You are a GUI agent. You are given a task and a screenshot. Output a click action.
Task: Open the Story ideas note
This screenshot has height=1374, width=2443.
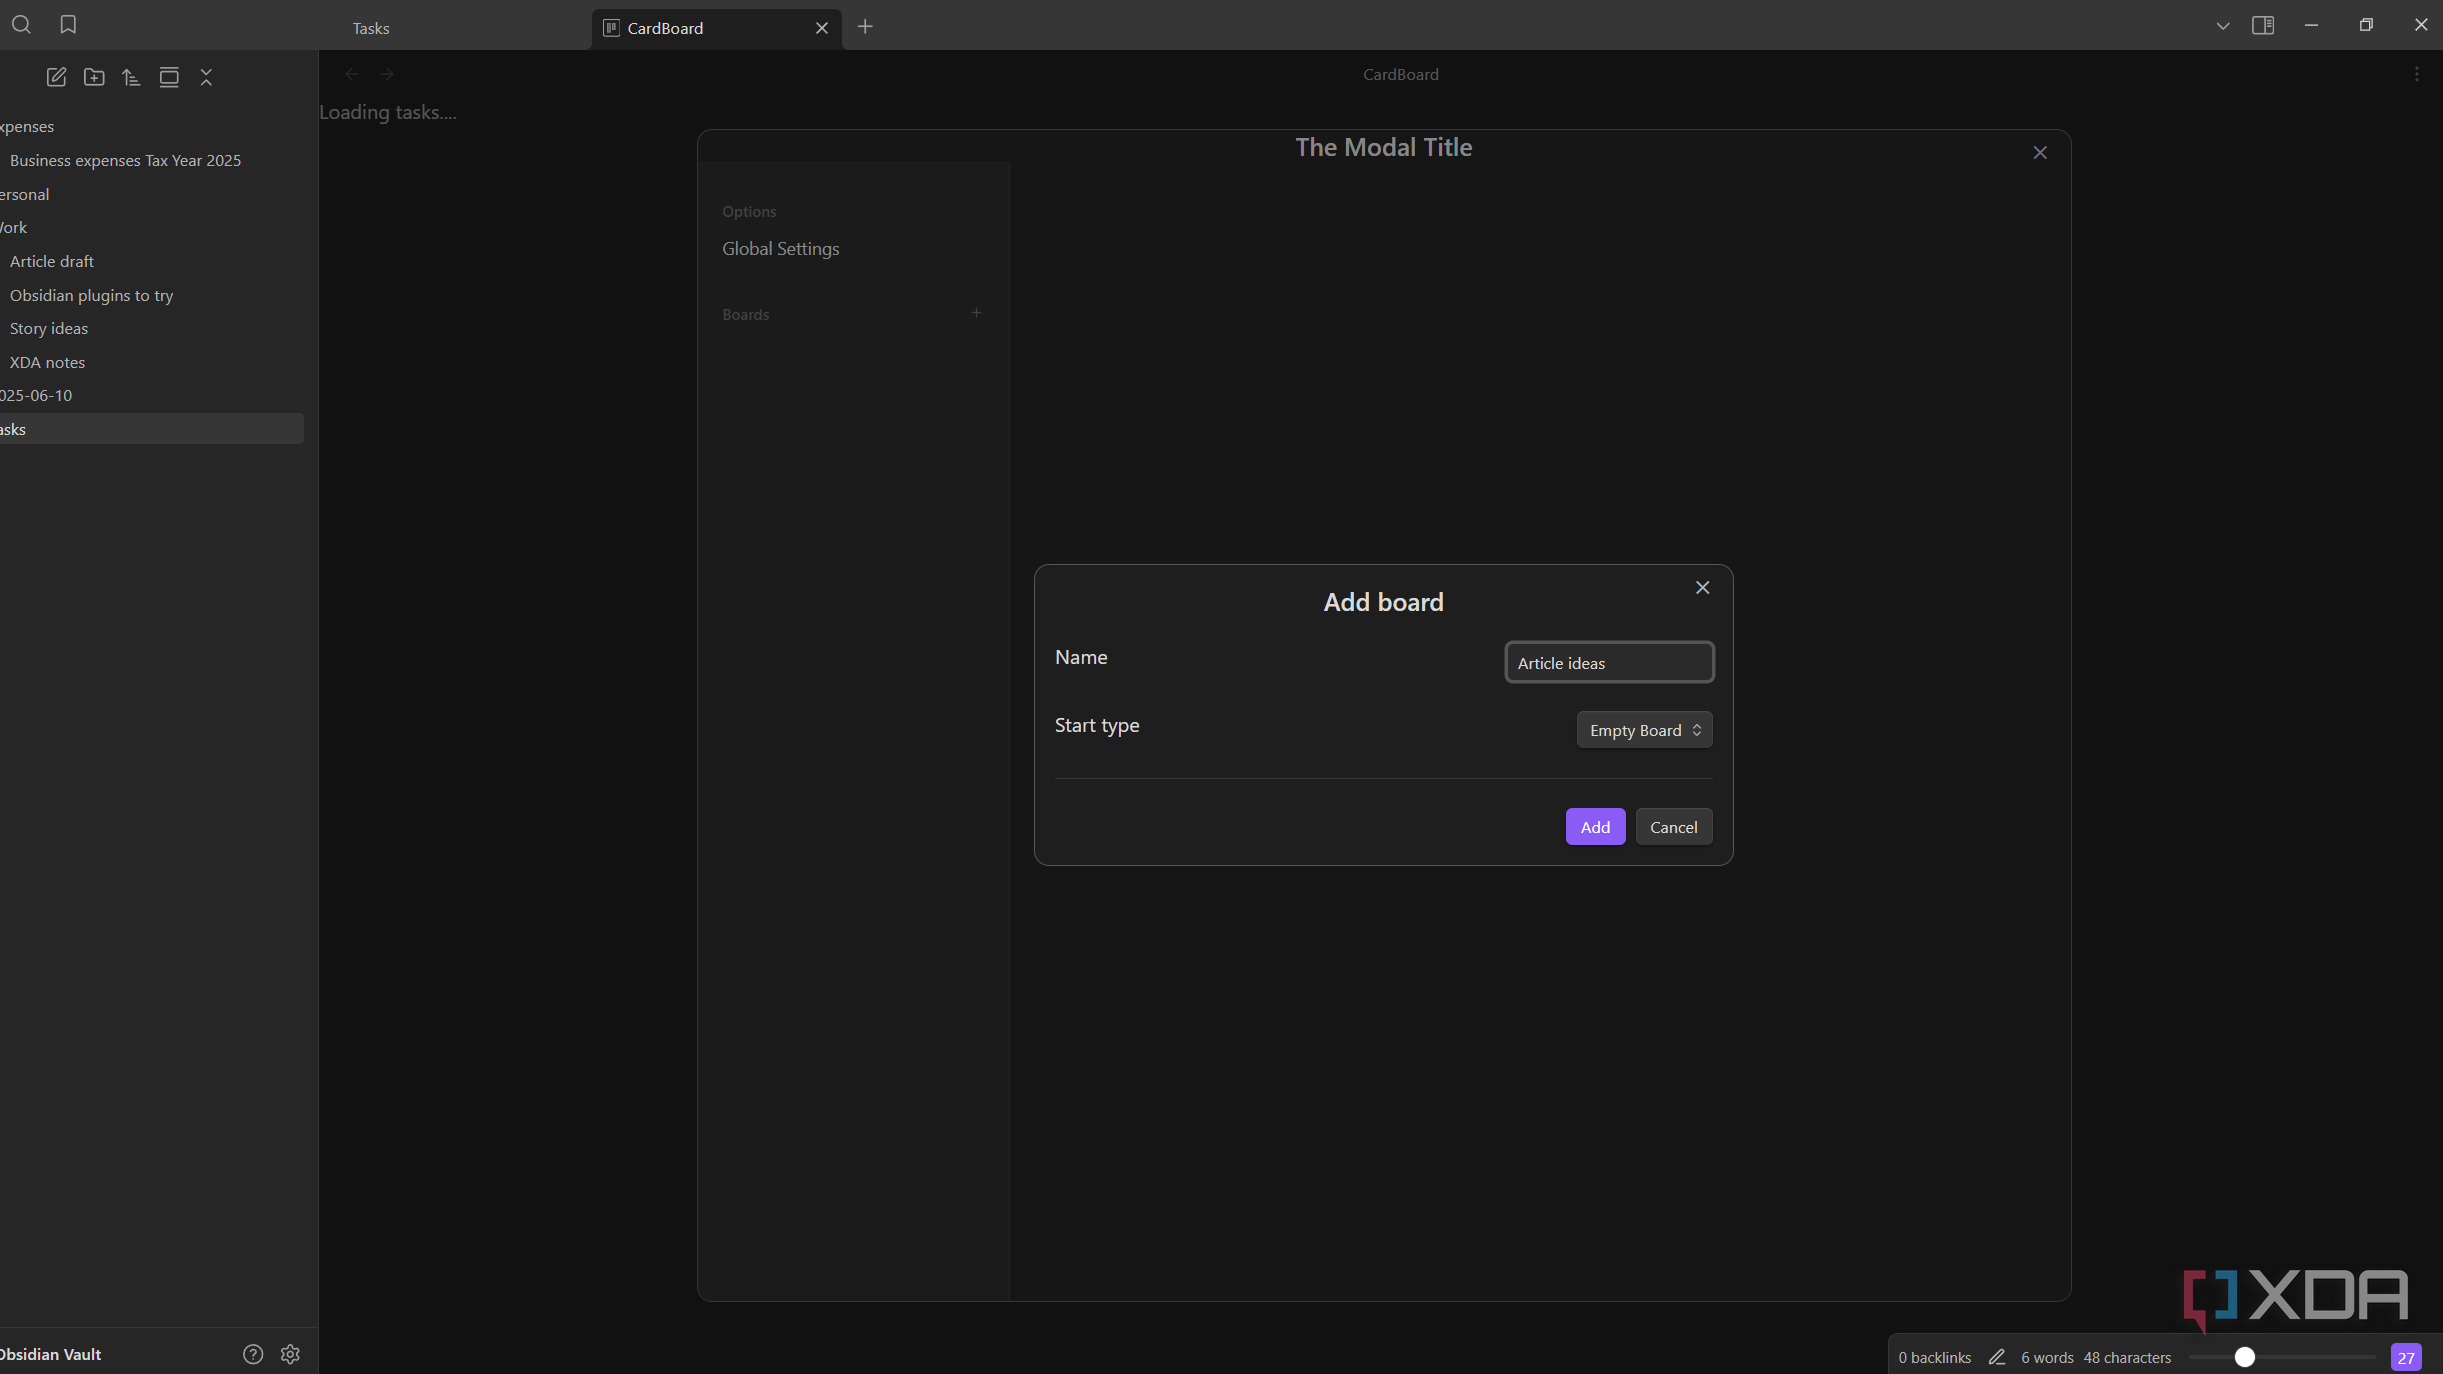(x=49, y=328)
